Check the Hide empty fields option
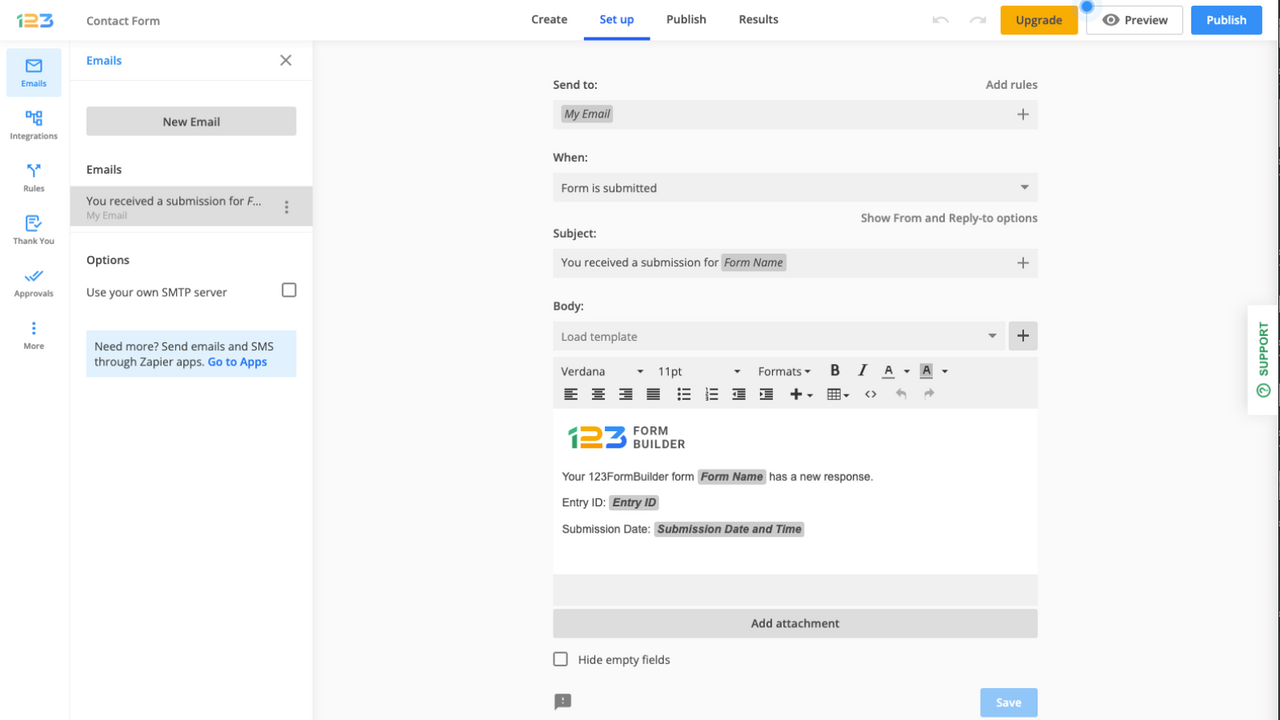Viewport: 1280px width, 720px height. tap(561, 659)
